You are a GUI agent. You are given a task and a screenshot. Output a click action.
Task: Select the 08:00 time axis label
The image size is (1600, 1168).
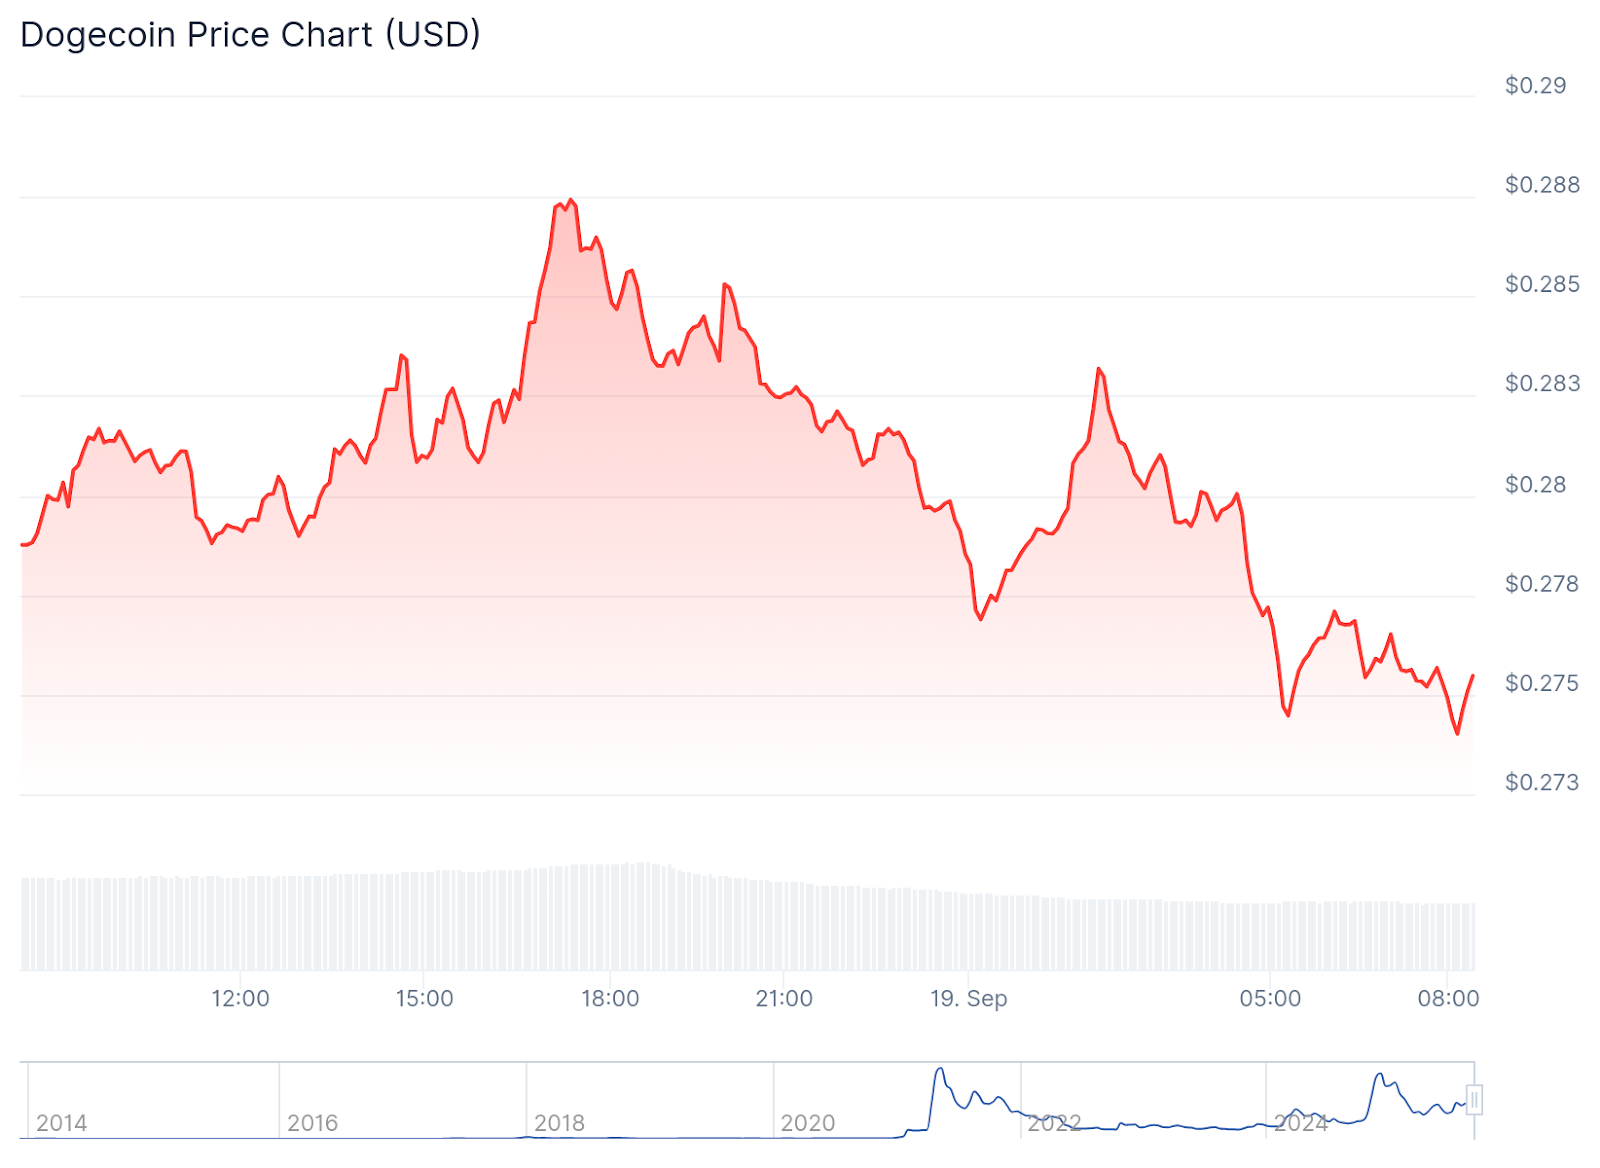(1448, 998)
